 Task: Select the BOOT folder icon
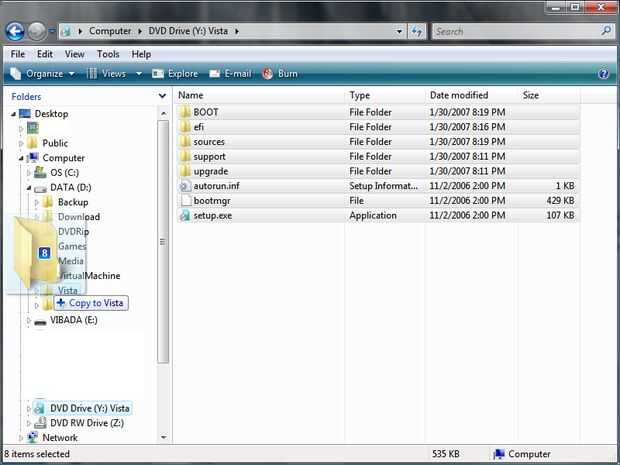[x=185, y=112]
